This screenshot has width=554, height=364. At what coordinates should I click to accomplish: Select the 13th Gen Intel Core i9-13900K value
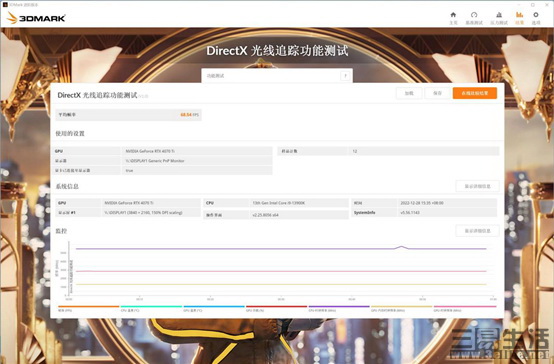coord(279,203)
